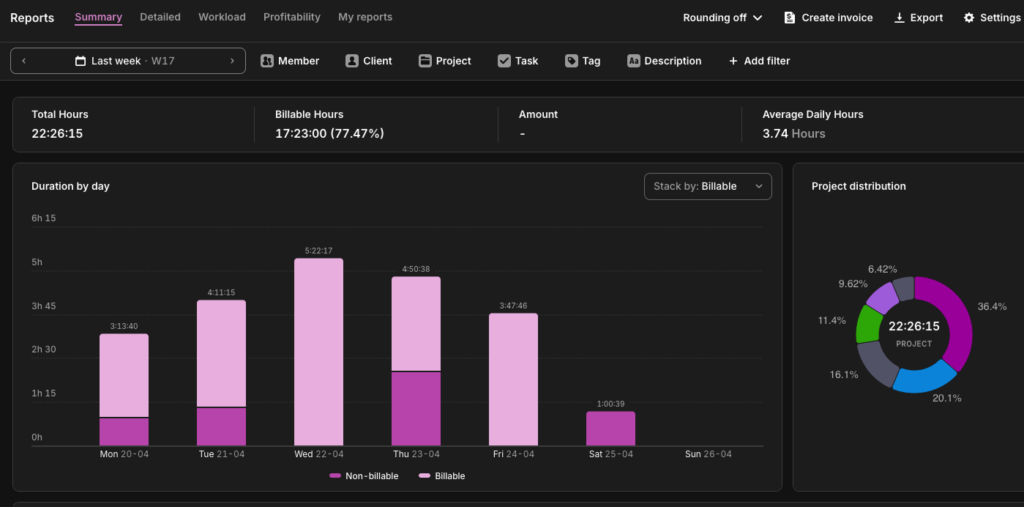Click the Add filter button
The width and height of the screenshot is (1024, 507).
tap(759, 61)
